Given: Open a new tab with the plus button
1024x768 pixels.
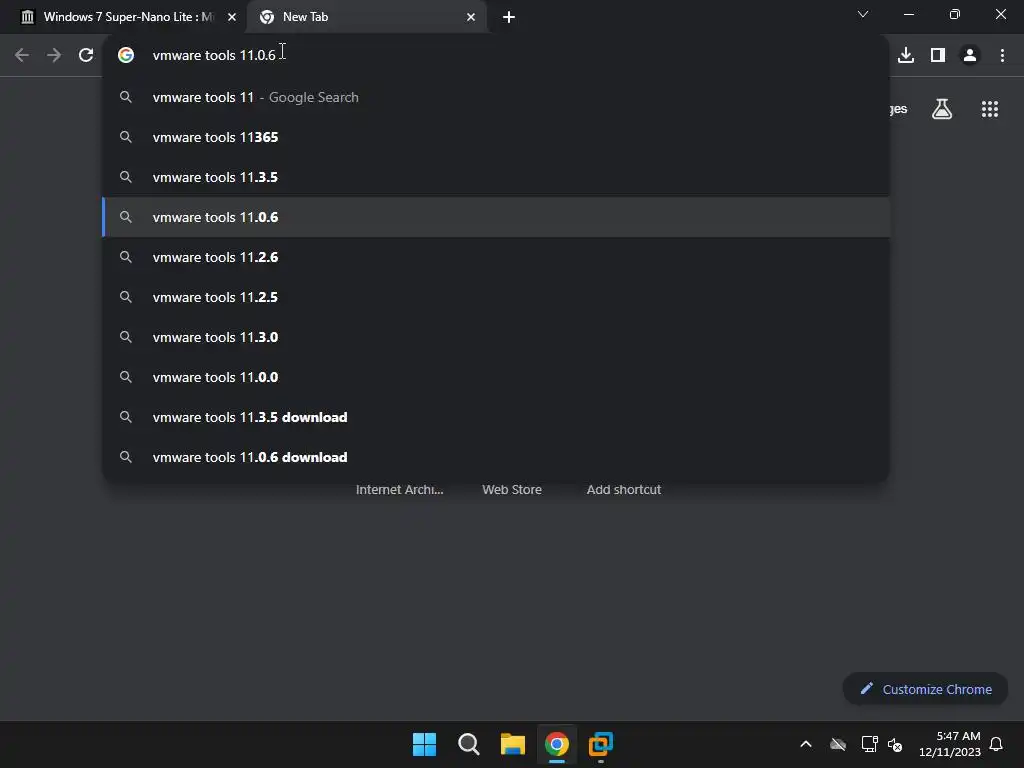Looking at the screenshot, I should tap(509, 17).
